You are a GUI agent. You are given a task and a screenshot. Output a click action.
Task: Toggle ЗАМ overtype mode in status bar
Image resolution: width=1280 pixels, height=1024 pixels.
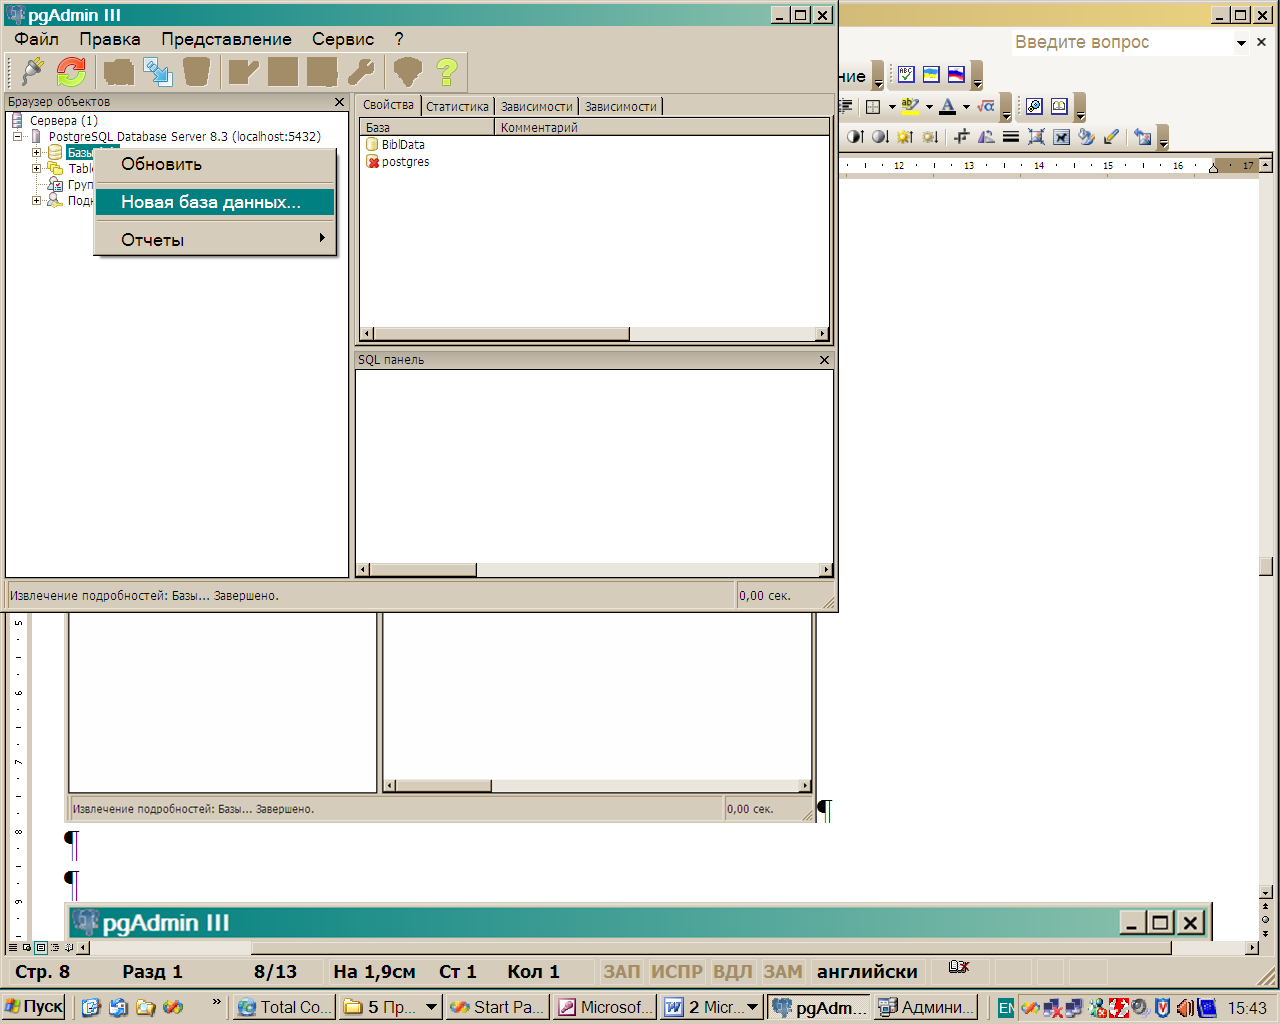pos(783,971)
